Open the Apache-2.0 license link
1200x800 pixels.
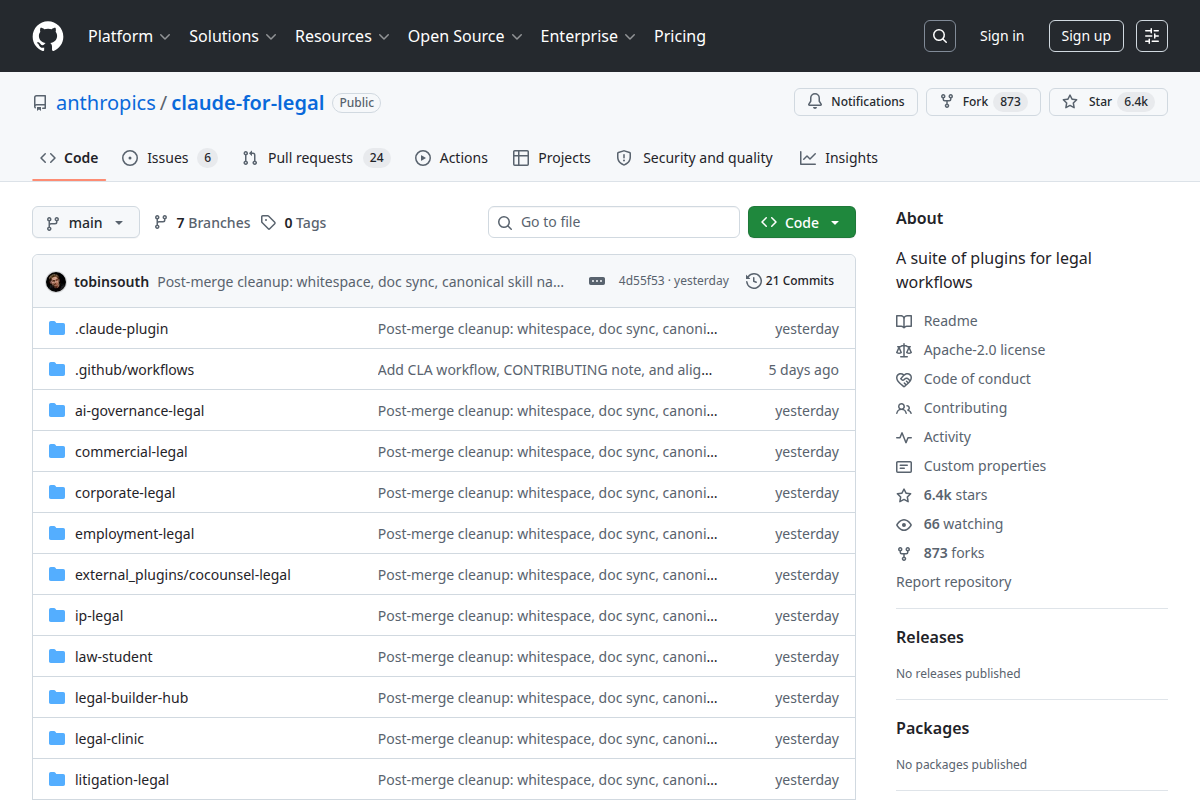pos(984,350)
